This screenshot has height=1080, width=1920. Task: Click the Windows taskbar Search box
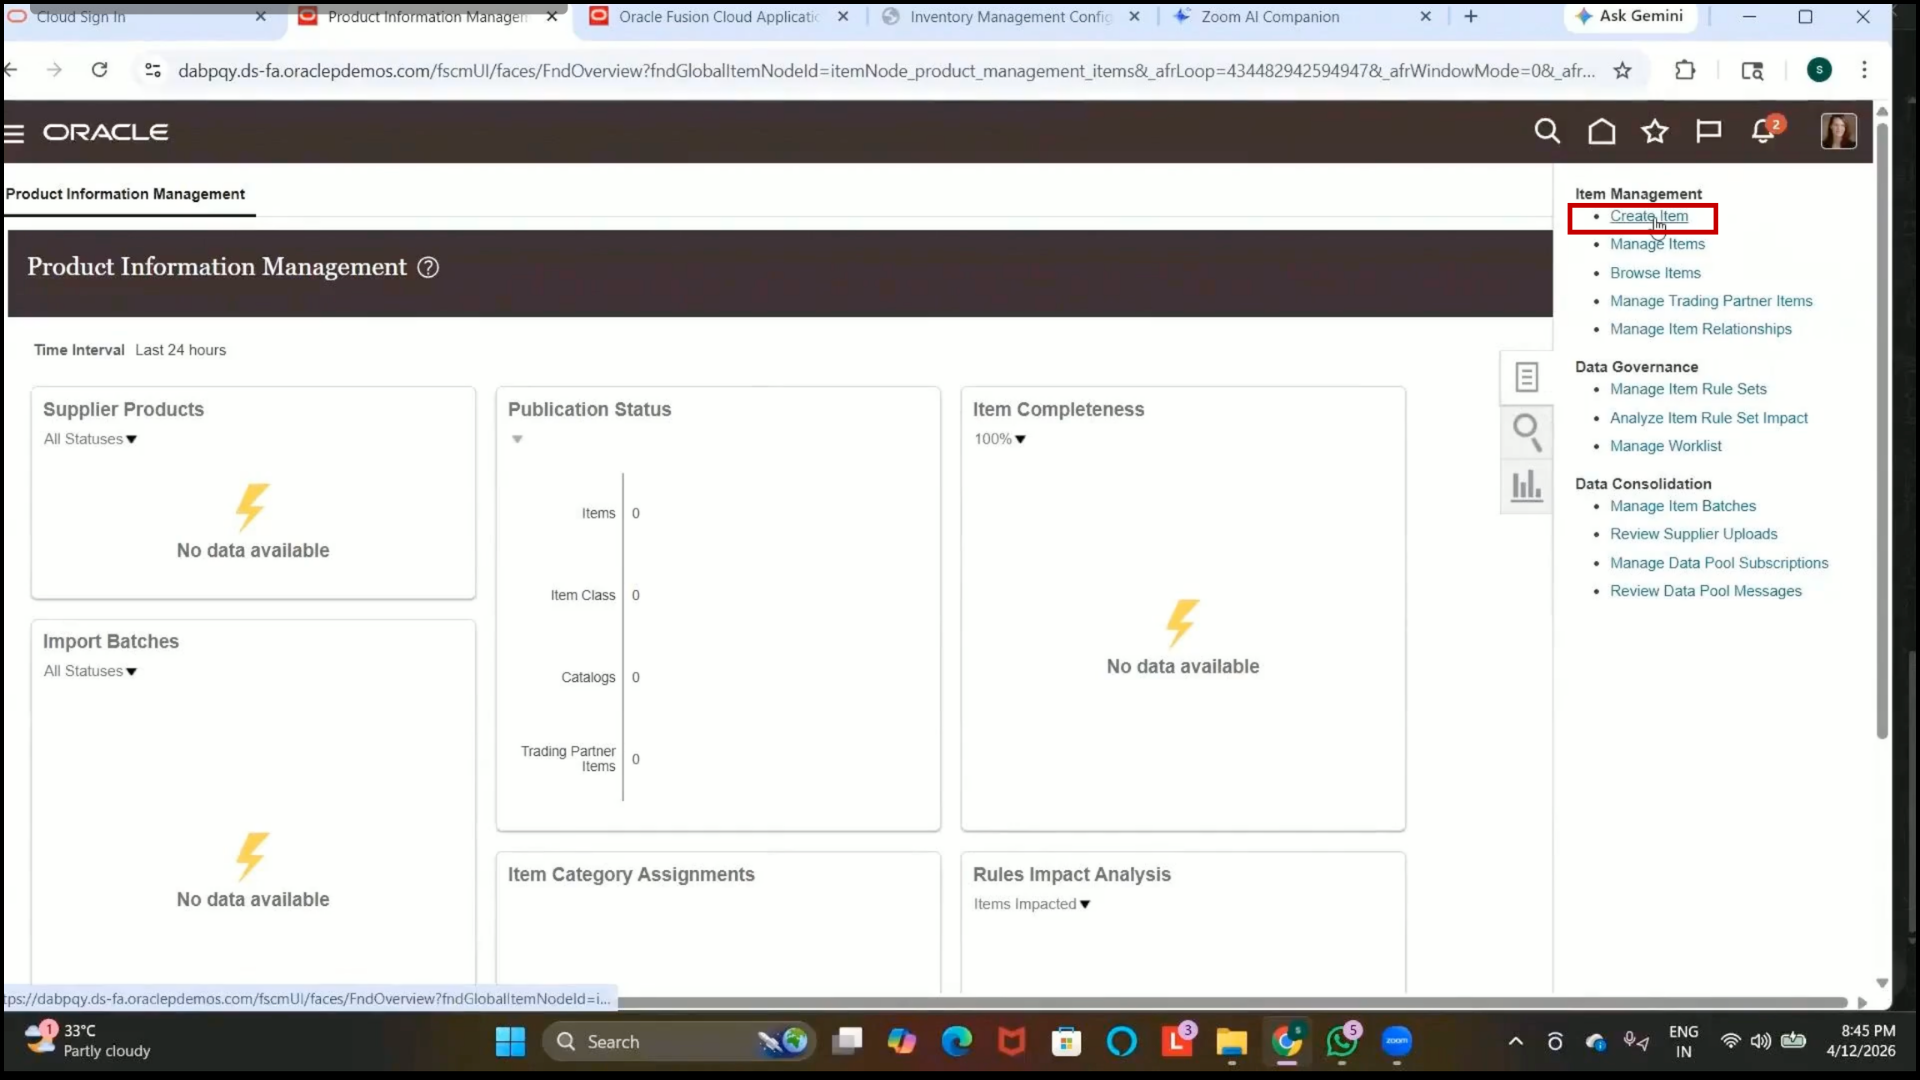pyautogui.click(x=680, y=1042)
